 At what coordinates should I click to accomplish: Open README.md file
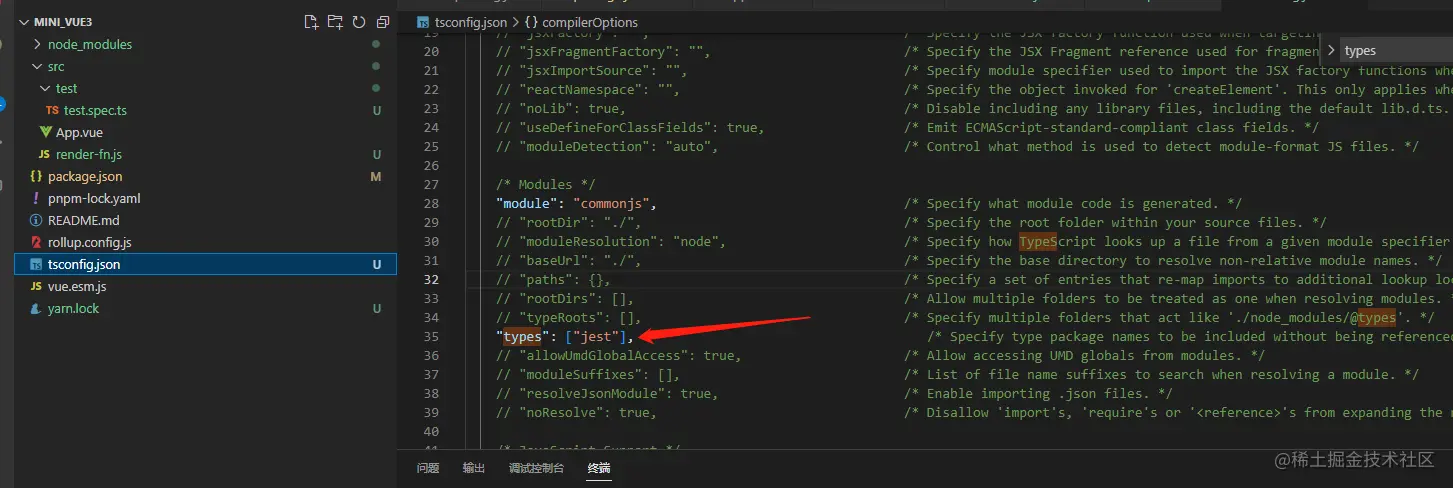point(83,220)
